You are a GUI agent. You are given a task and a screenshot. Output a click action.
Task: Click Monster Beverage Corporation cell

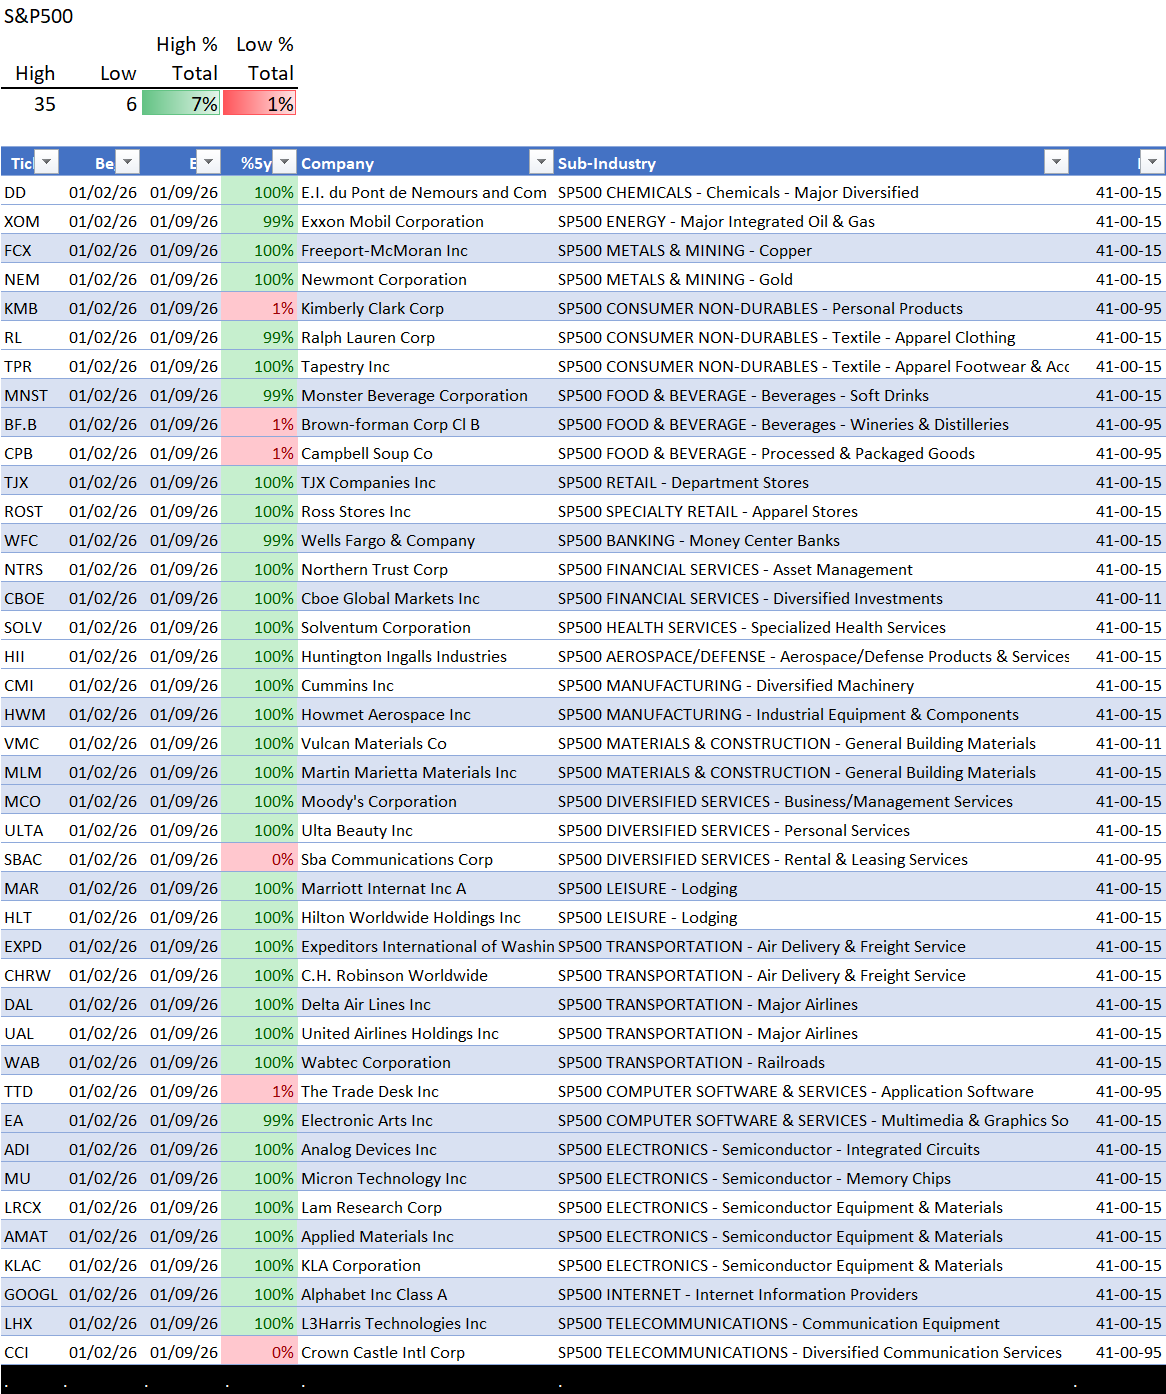(x=426, y=395)
